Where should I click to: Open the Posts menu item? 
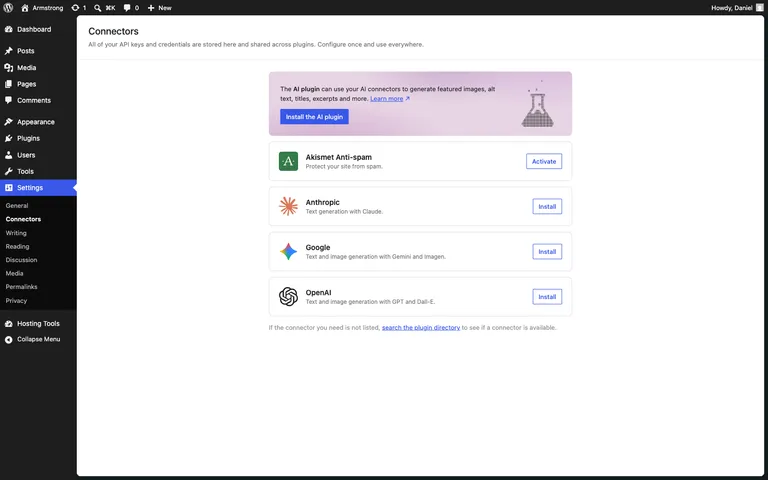tap(38, 51)
